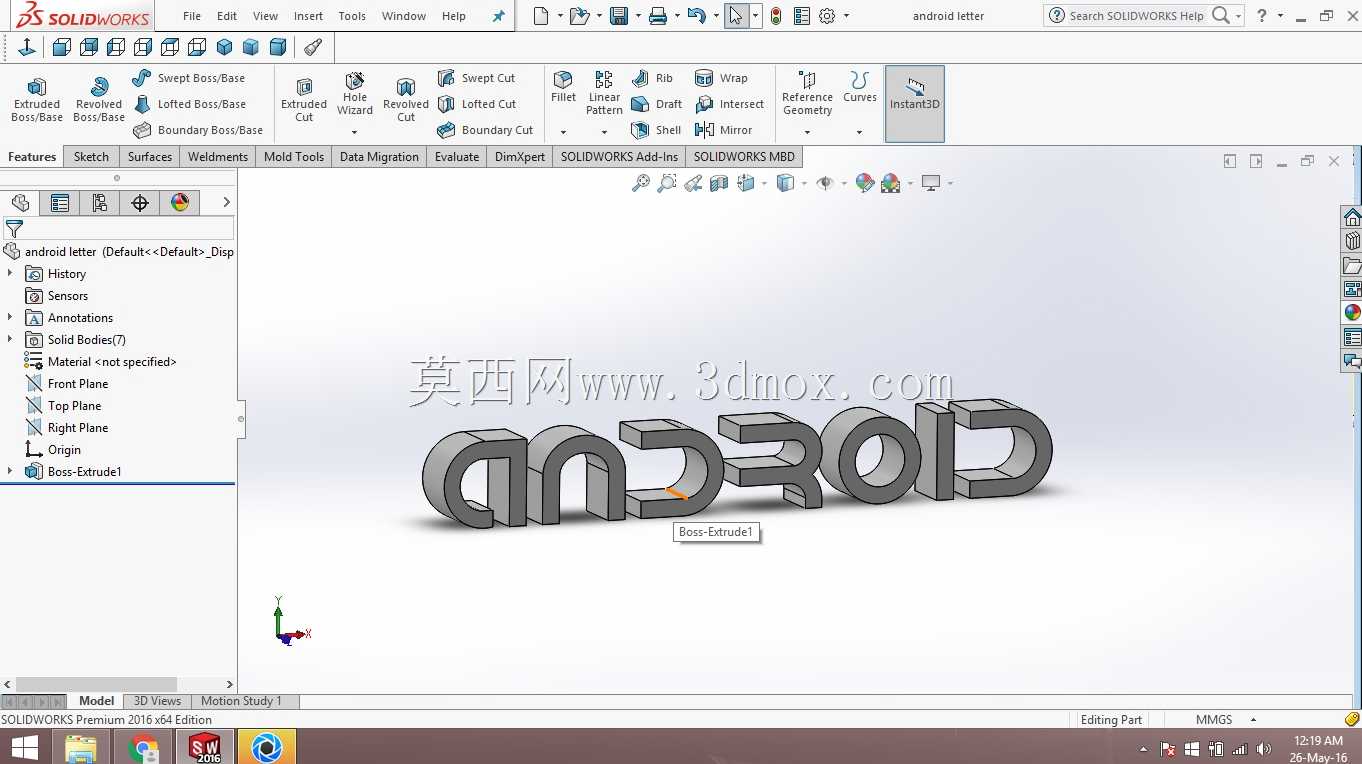Select the Draft feature
Image resolution: width=1362 pixels, height=764 pixels.
click(x=657, y=104)
